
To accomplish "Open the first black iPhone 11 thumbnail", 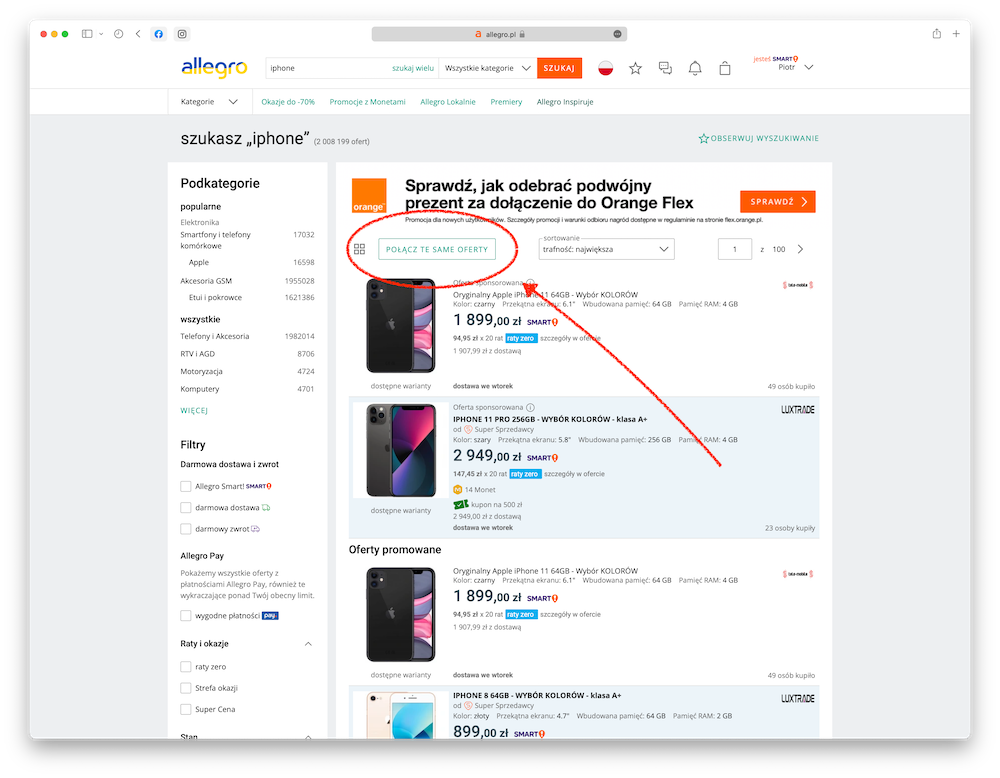I will tap(401, 326).
